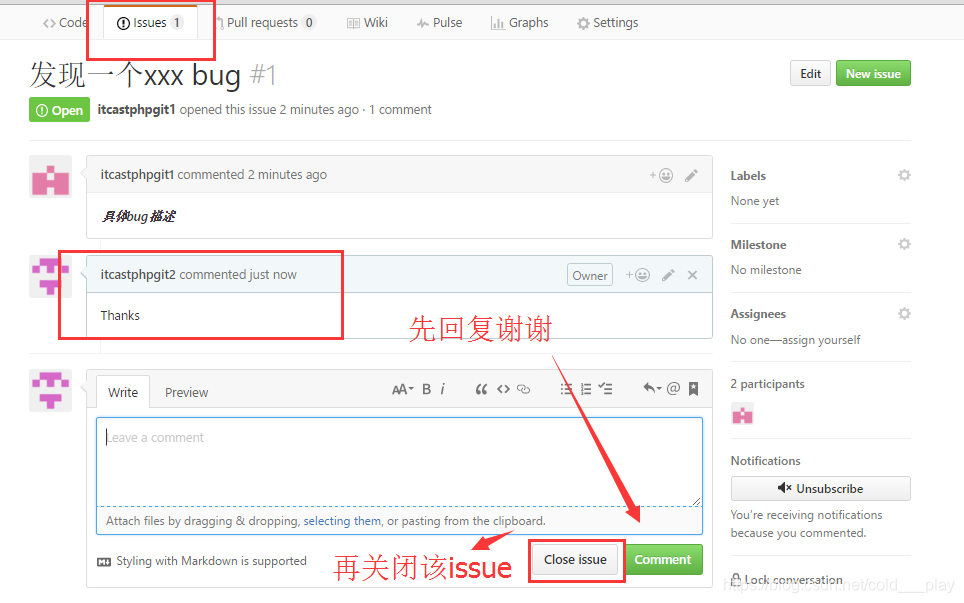This screenshot has width=964, height=603.
Task: Reference an issue with bookmark icon
Action: pos(693,388)
